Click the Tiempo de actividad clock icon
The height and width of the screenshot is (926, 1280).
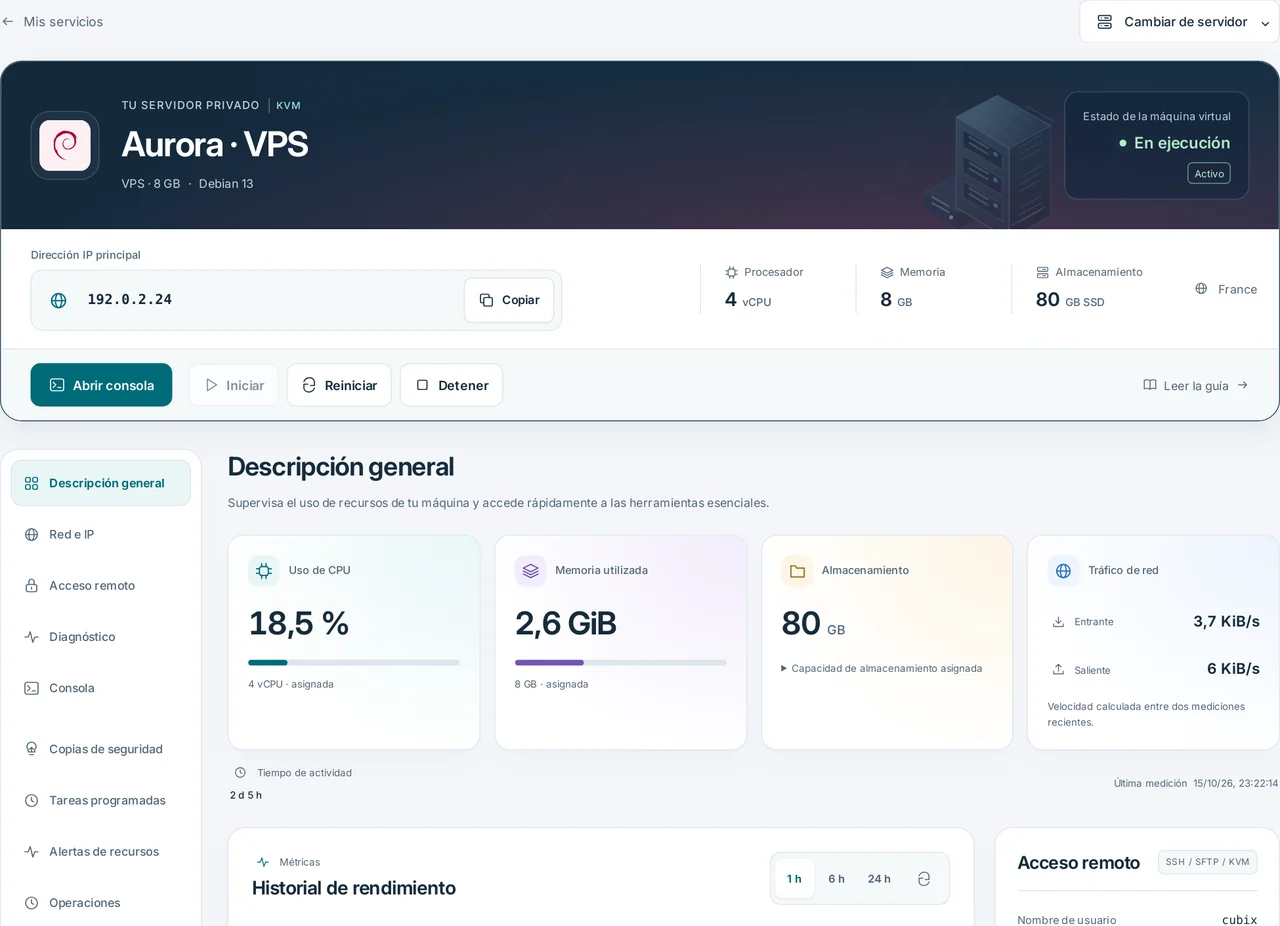point(240,773)
